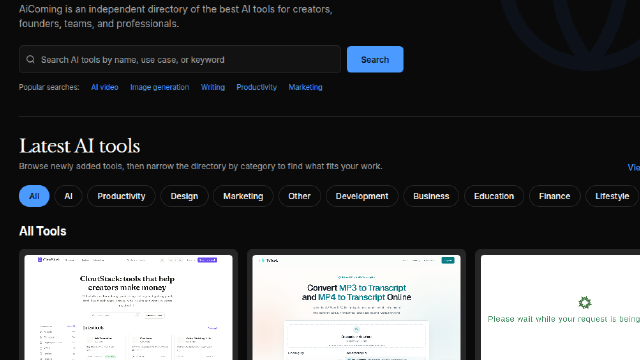Filter tools by Finance category
This screenshot has height=360, width=640.
tap(554, 196)
